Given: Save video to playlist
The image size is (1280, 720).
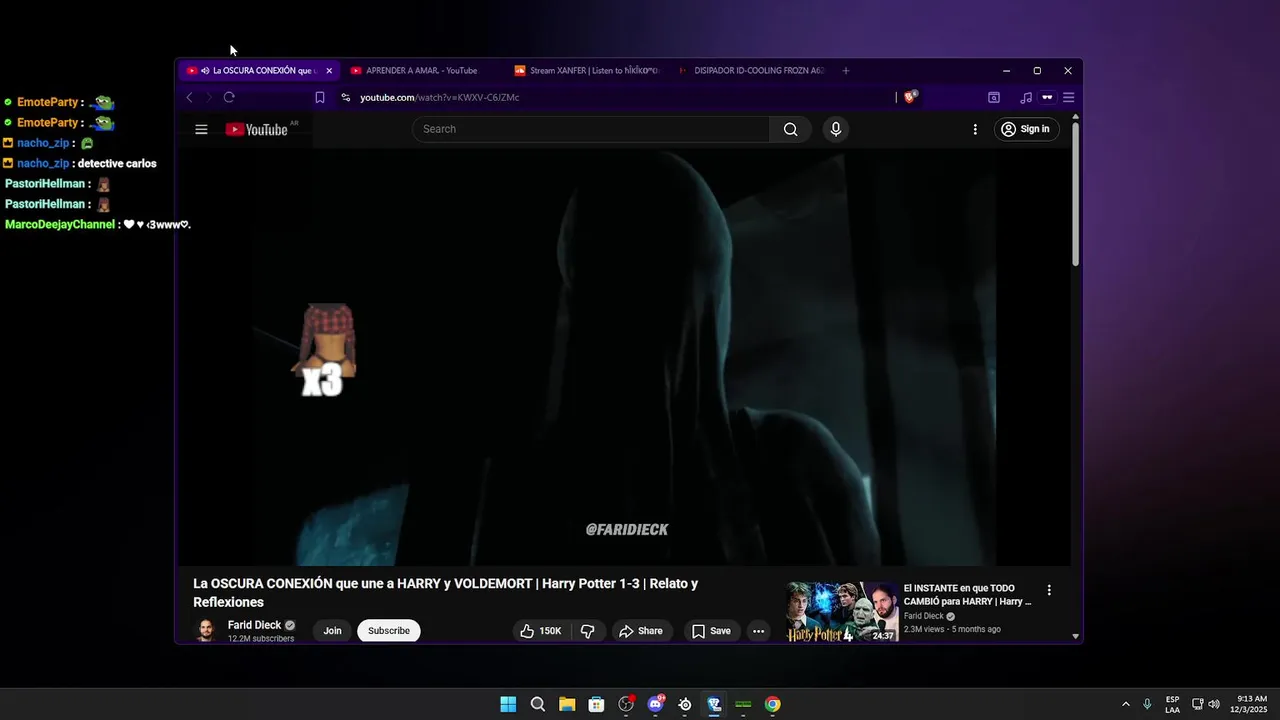Looking at the screenshot, I should pyautogui.click(x=712, y=631).
